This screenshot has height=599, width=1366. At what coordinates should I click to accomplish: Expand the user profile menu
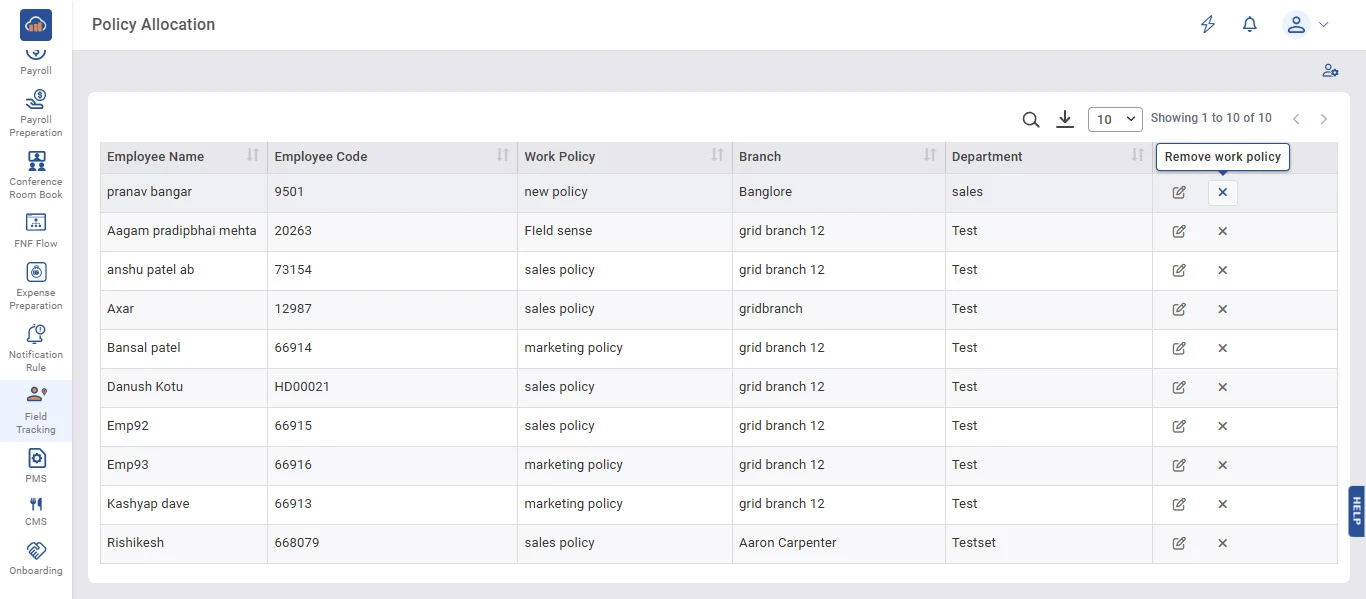1307,25
